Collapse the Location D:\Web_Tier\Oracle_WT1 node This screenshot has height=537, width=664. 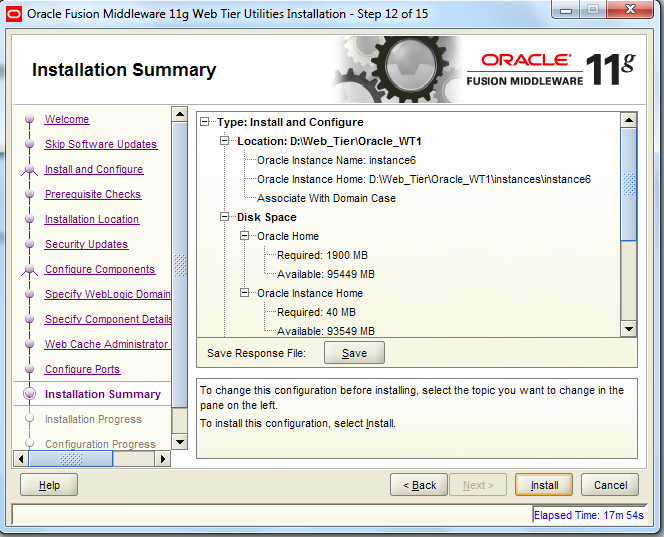(x=224, y=141)
